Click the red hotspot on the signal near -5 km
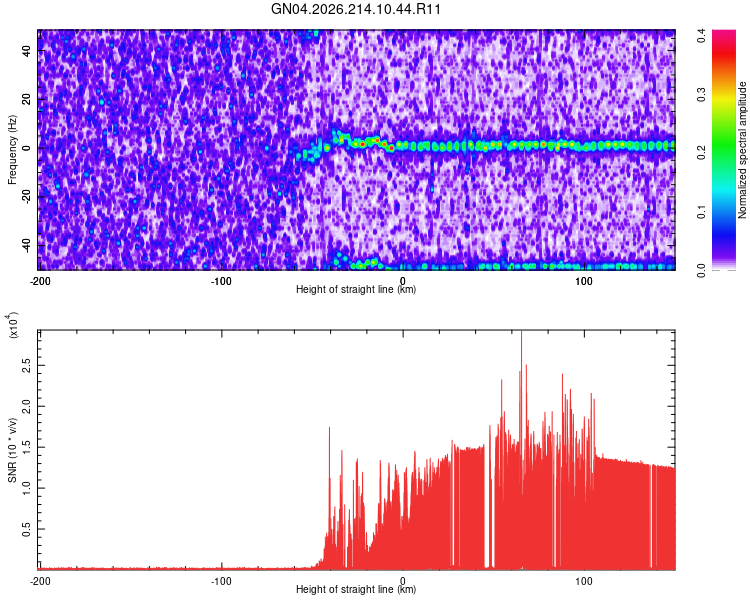 (392, 148)
